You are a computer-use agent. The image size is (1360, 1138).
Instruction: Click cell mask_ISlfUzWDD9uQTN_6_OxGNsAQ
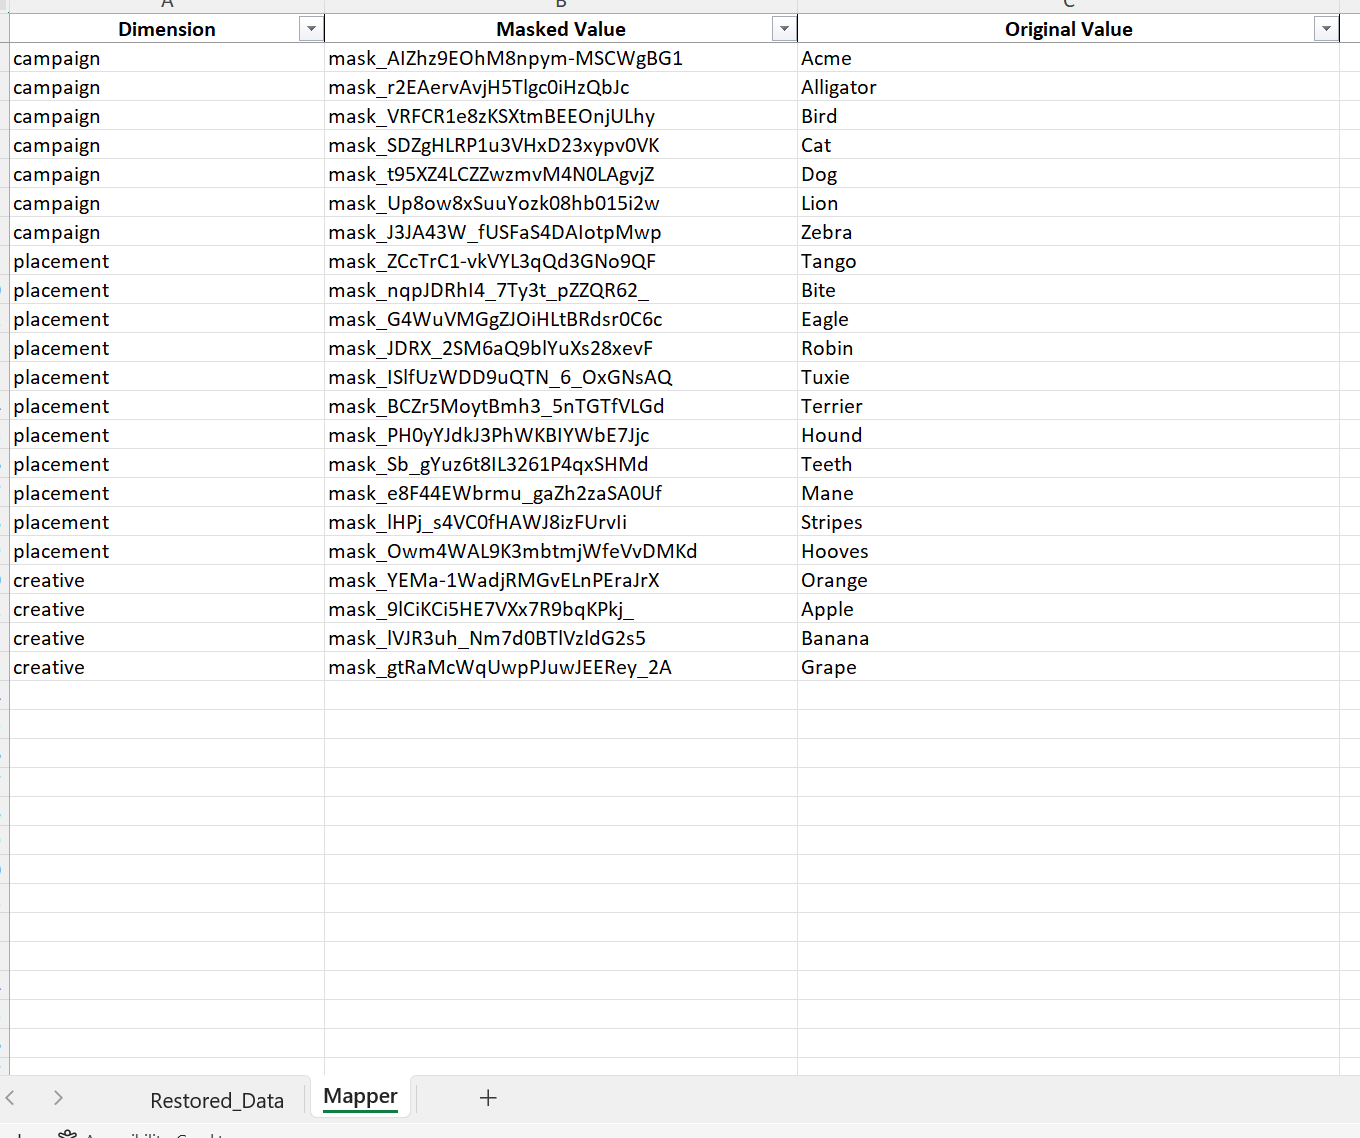[561, 377]
